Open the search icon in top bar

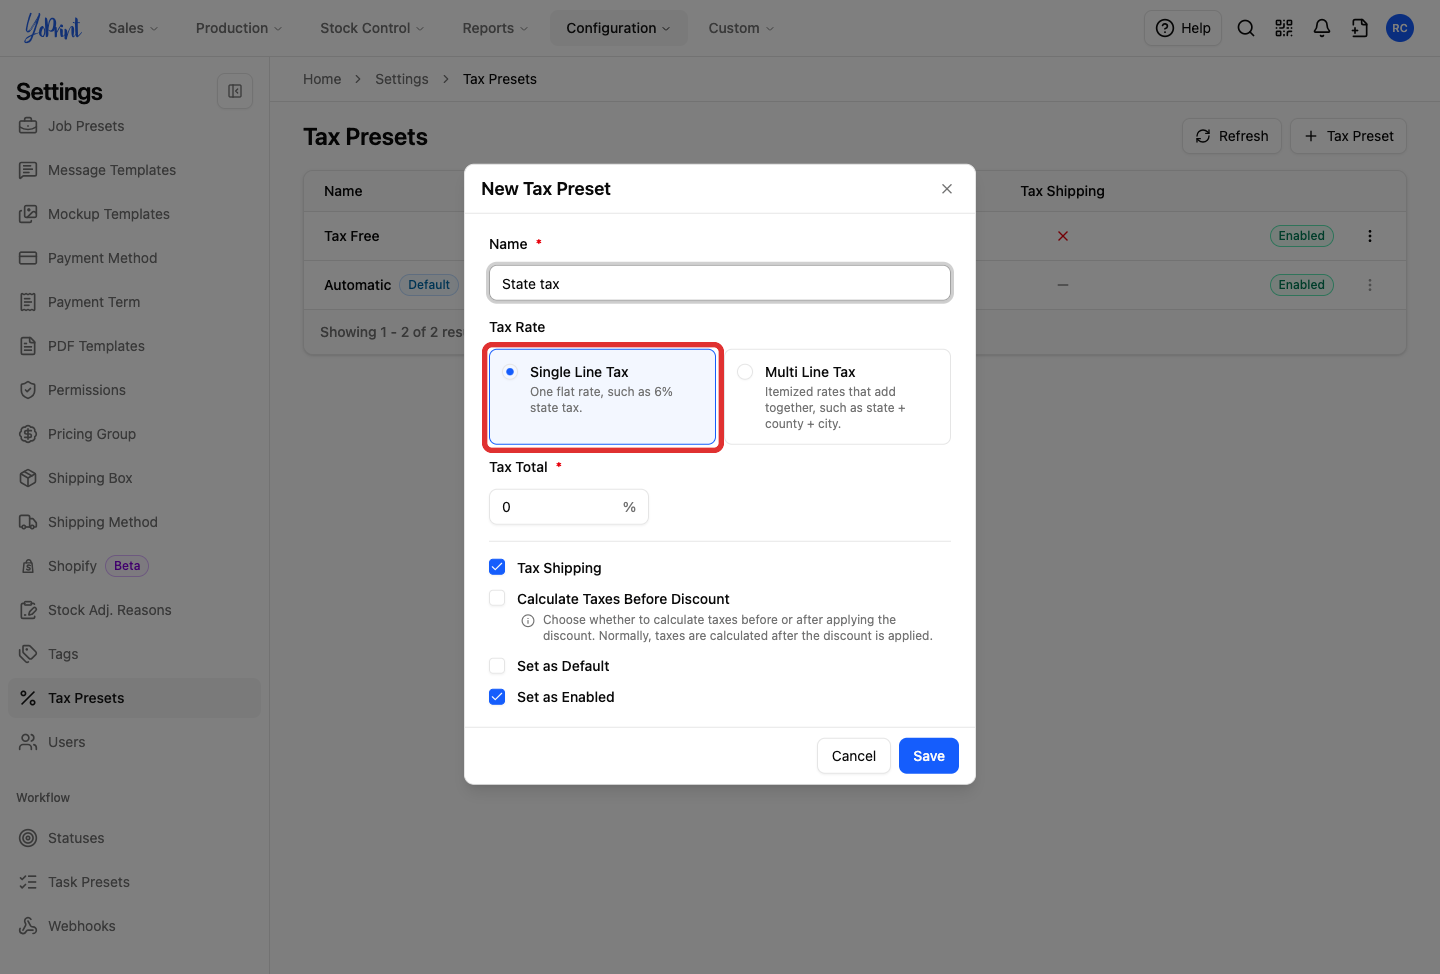pyautogui.click(x=1246, y=28)
